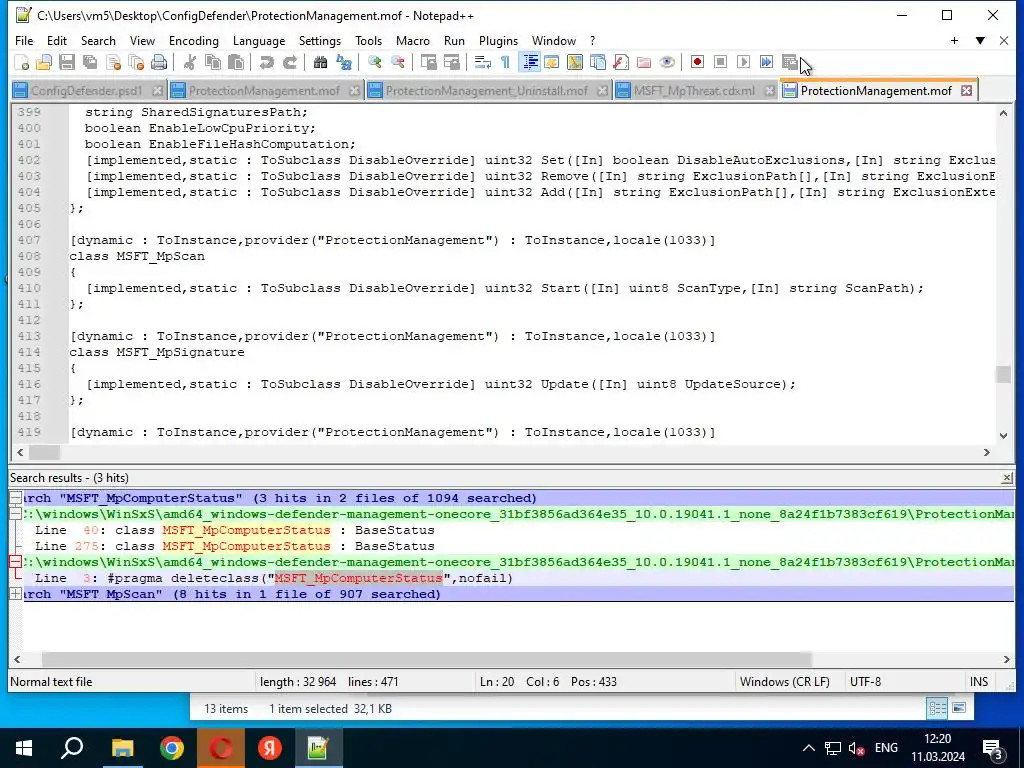Screen dimensions: 1024x768
Task: Open Find dialog with binoculars icon
Action: pyautogui.click(x=320, y=62)
